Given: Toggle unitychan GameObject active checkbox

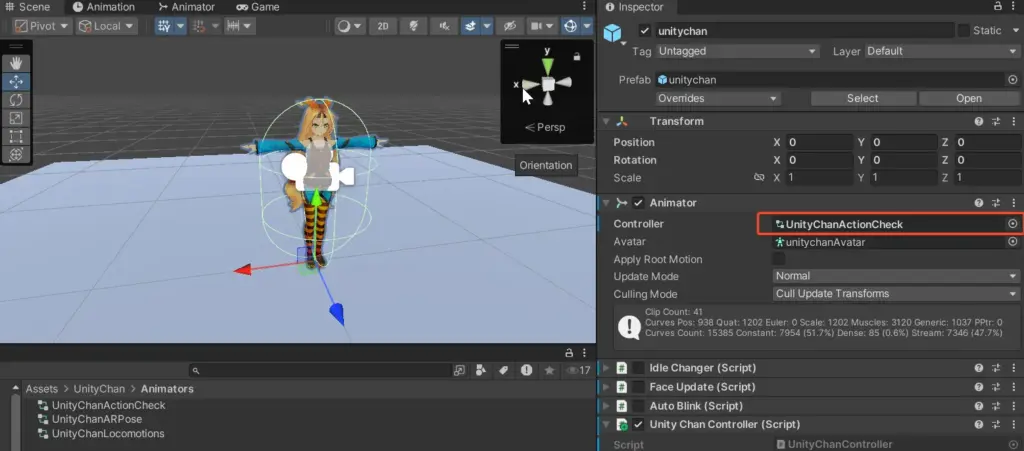Looking at the screenshot, I should [x=645, y=31].
